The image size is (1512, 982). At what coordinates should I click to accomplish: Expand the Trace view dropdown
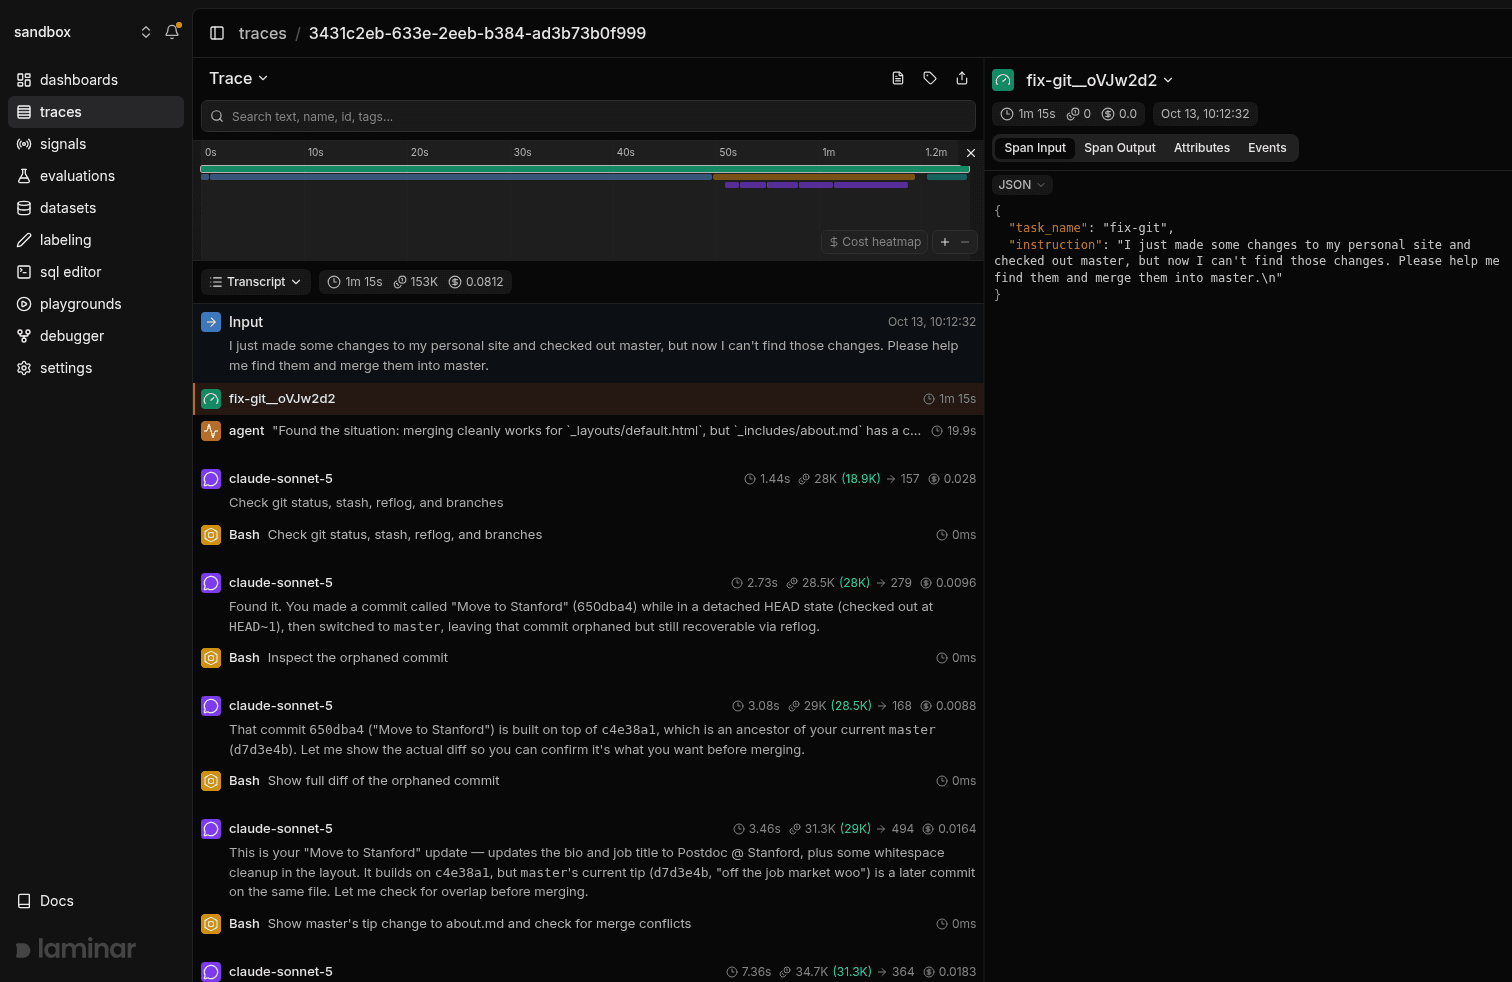pos(239,78)
